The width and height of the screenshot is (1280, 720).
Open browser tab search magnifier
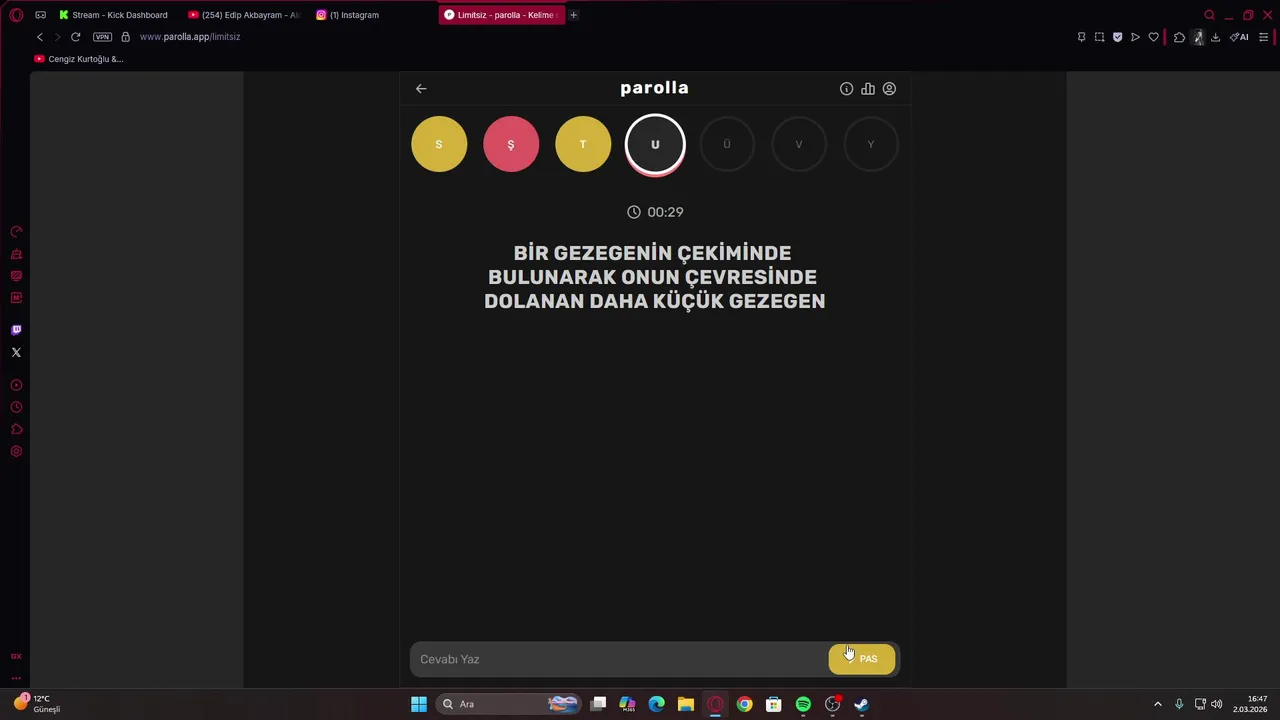coord(1209,15)
